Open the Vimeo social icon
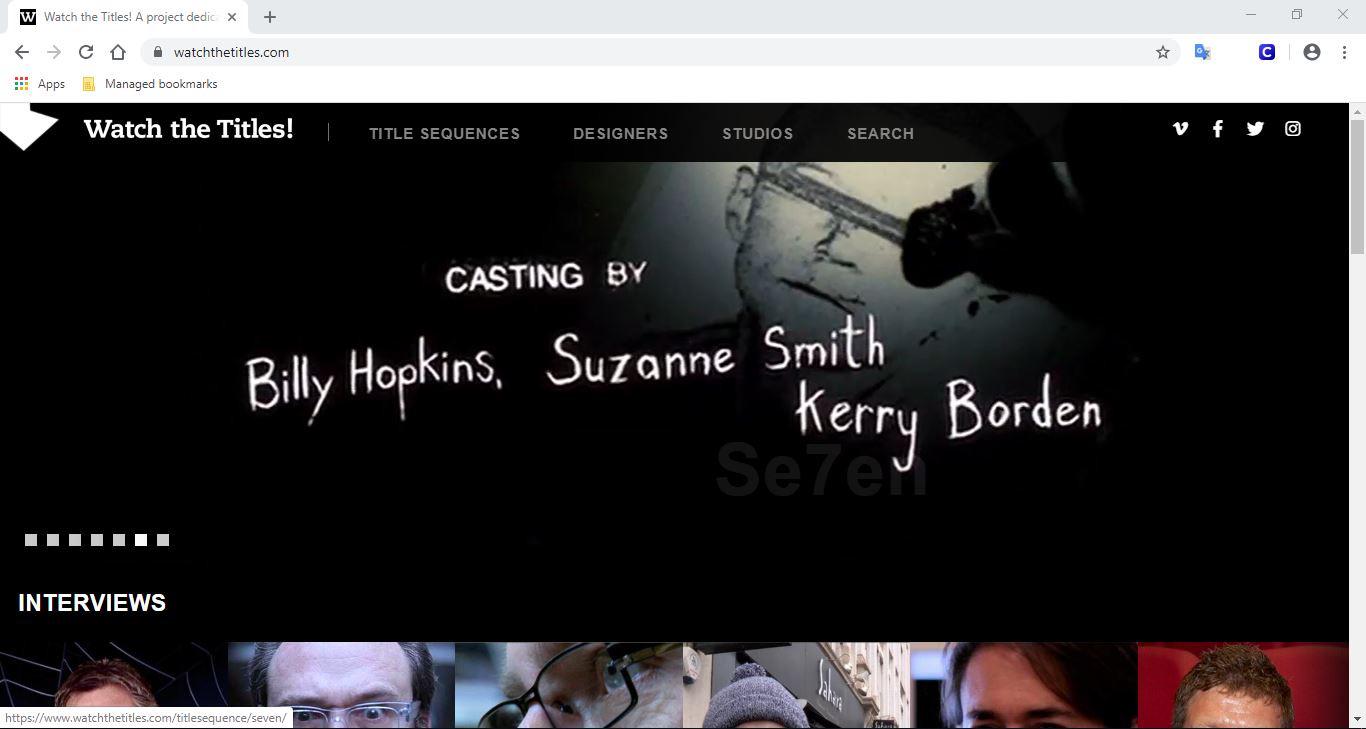This screenshot has width=1366, height=729. [1180, 128]
